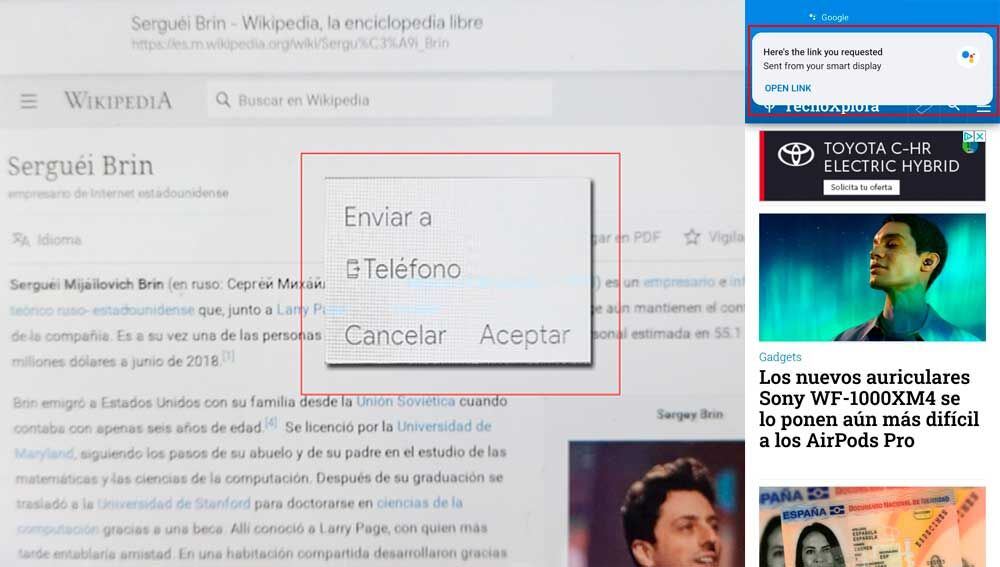Tap the Here's the link you requested text
This screenshot has width=1000, height=567.
click(823, 52)
